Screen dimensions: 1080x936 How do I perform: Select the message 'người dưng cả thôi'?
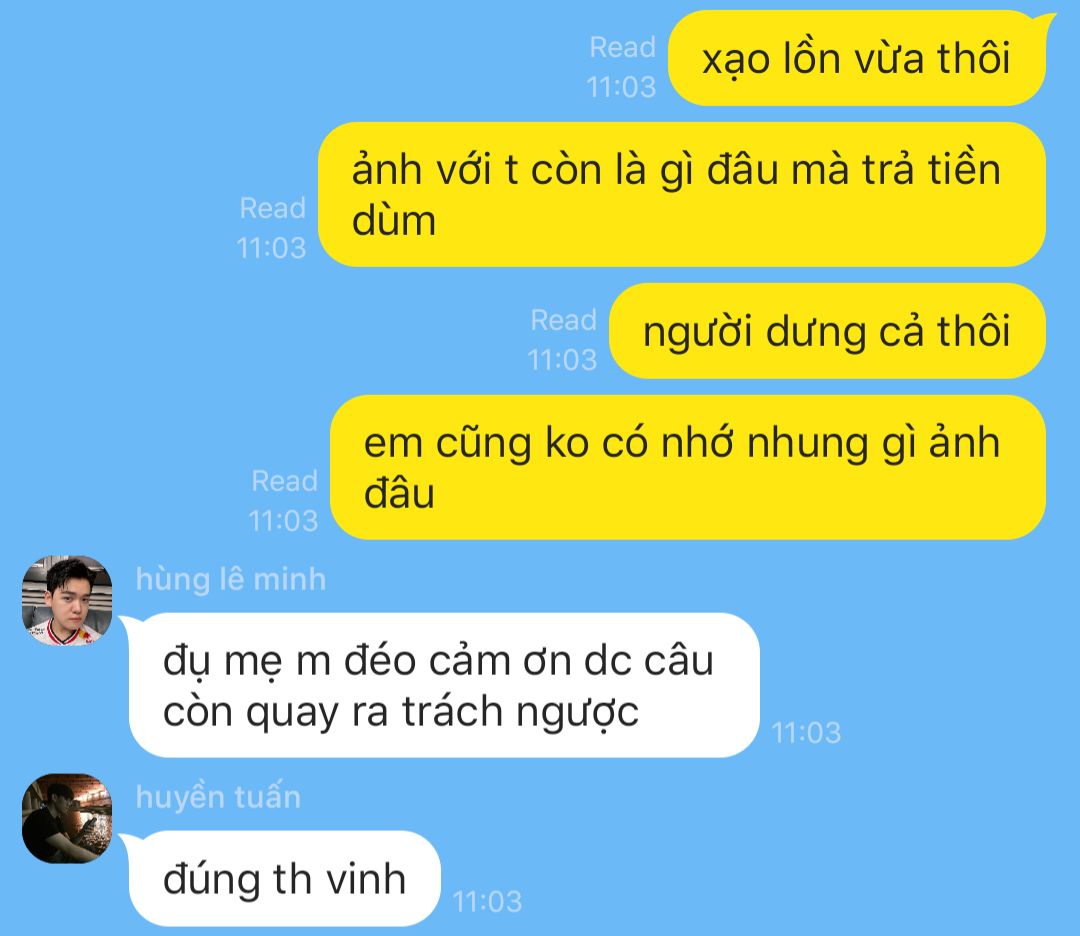click(827, 331)
